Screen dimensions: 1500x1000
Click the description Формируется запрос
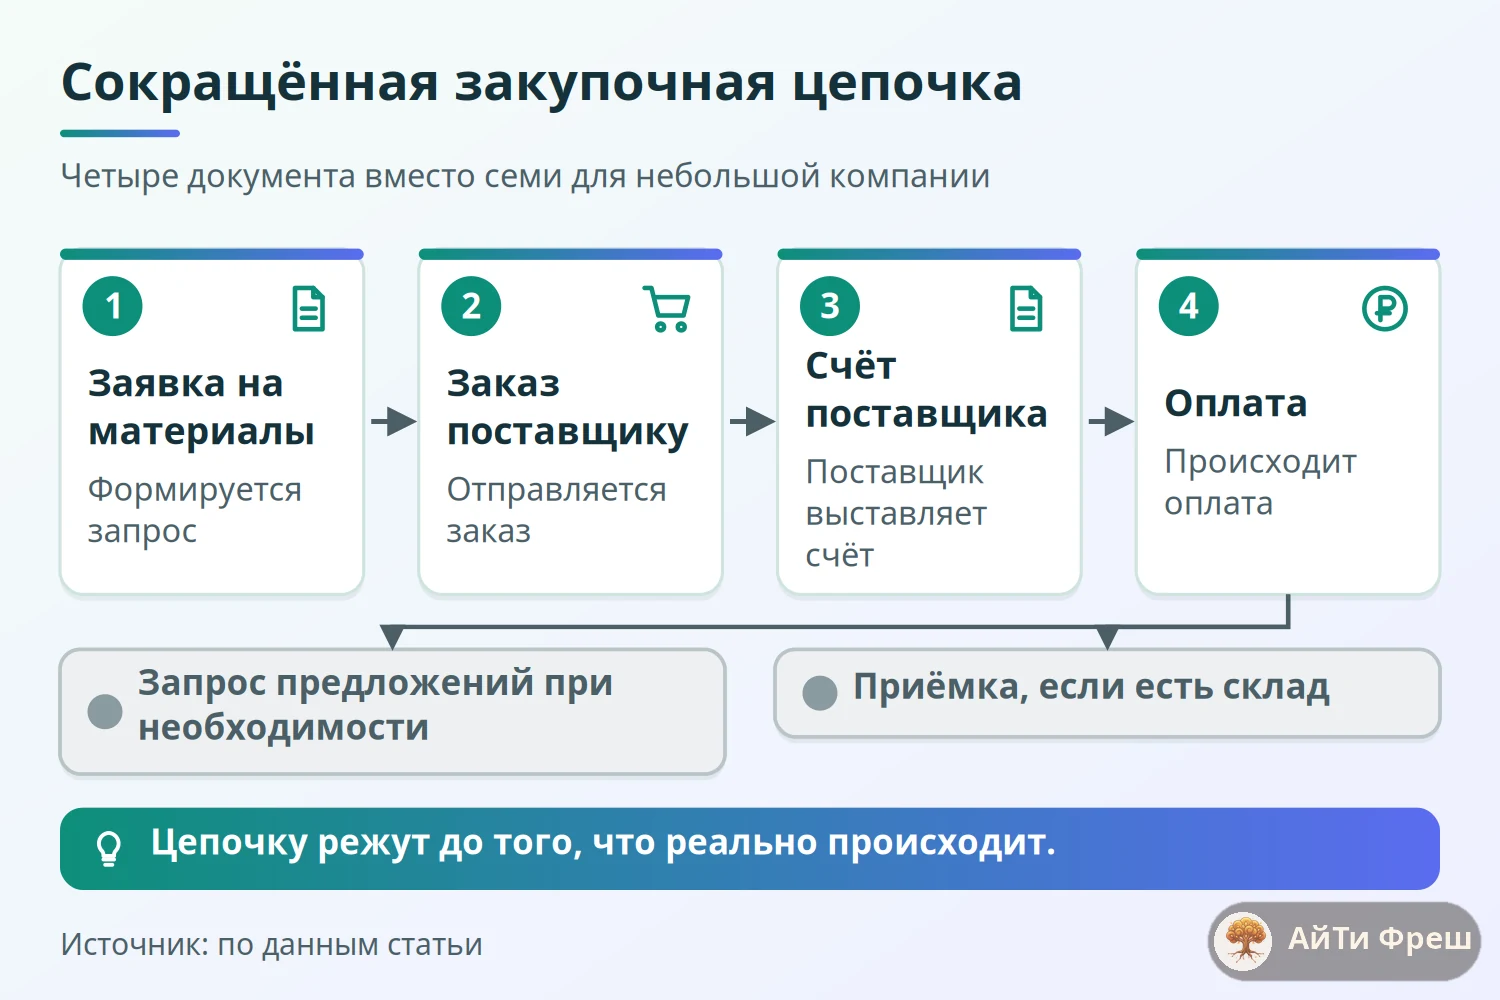click(195, 510)
